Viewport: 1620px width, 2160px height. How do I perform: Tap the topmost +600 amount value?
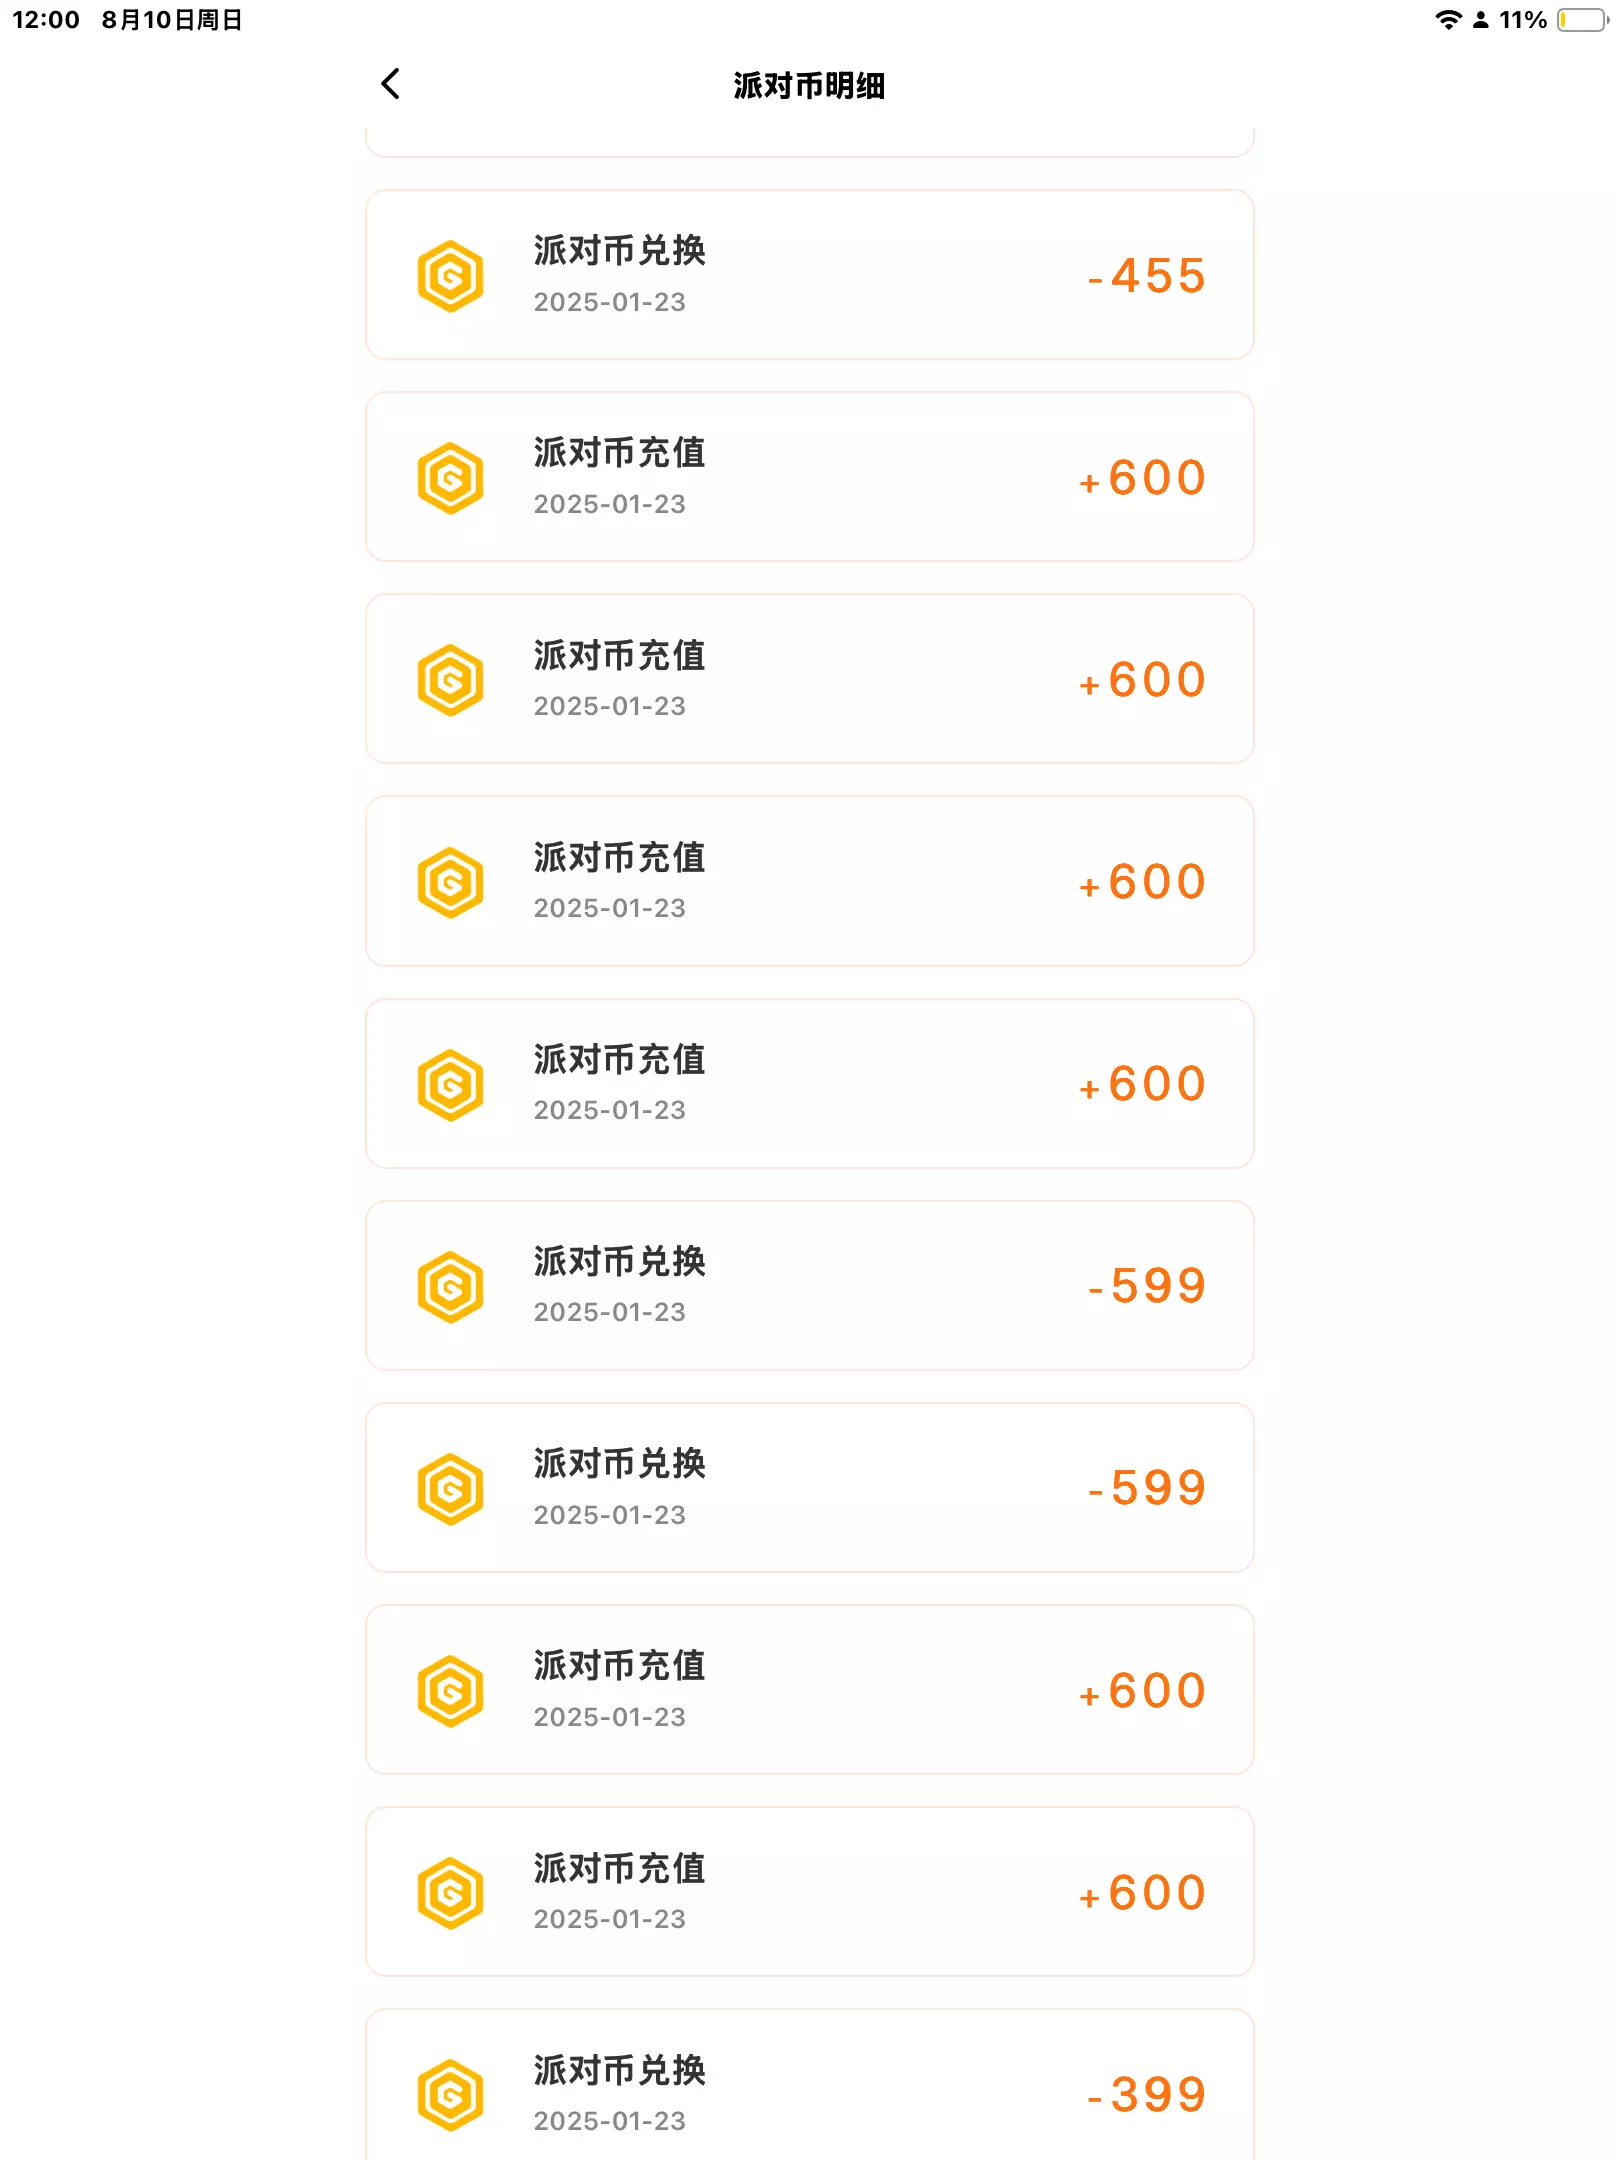[x=1143, y=478]
